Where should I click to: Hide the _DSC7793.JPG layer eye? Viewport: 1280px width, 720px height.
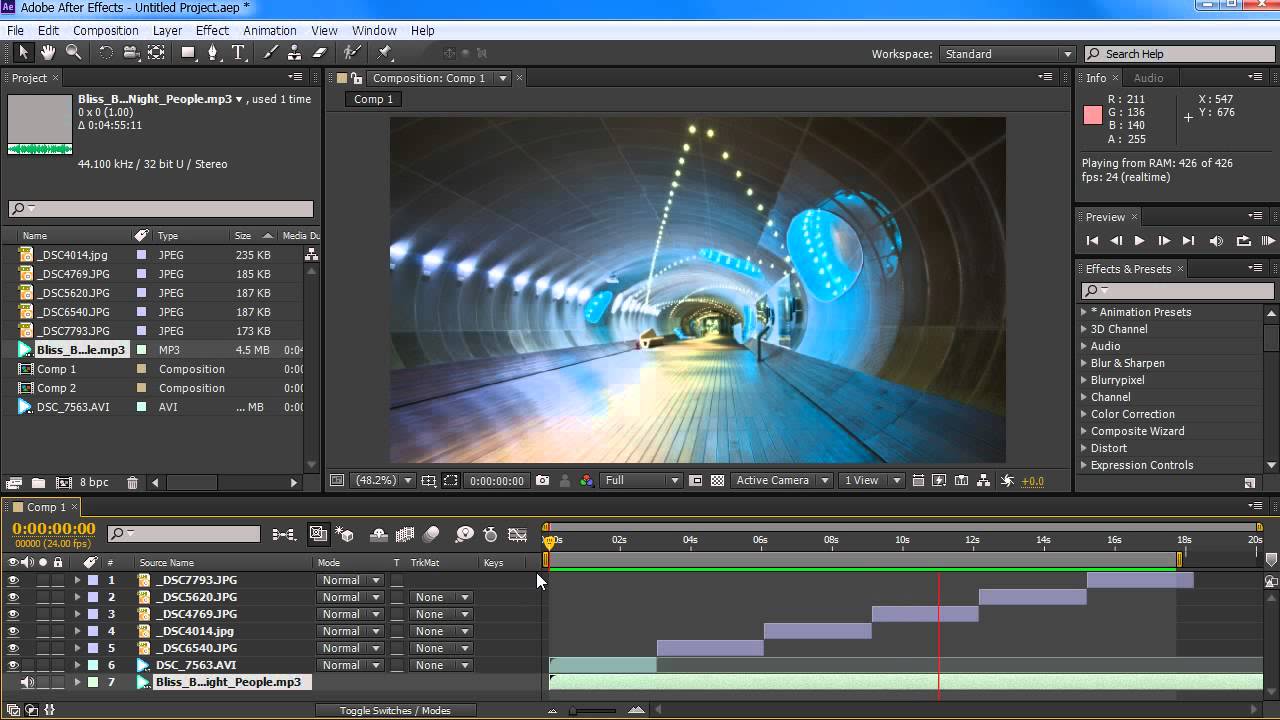pyautogui.click(x=13, y=580)
